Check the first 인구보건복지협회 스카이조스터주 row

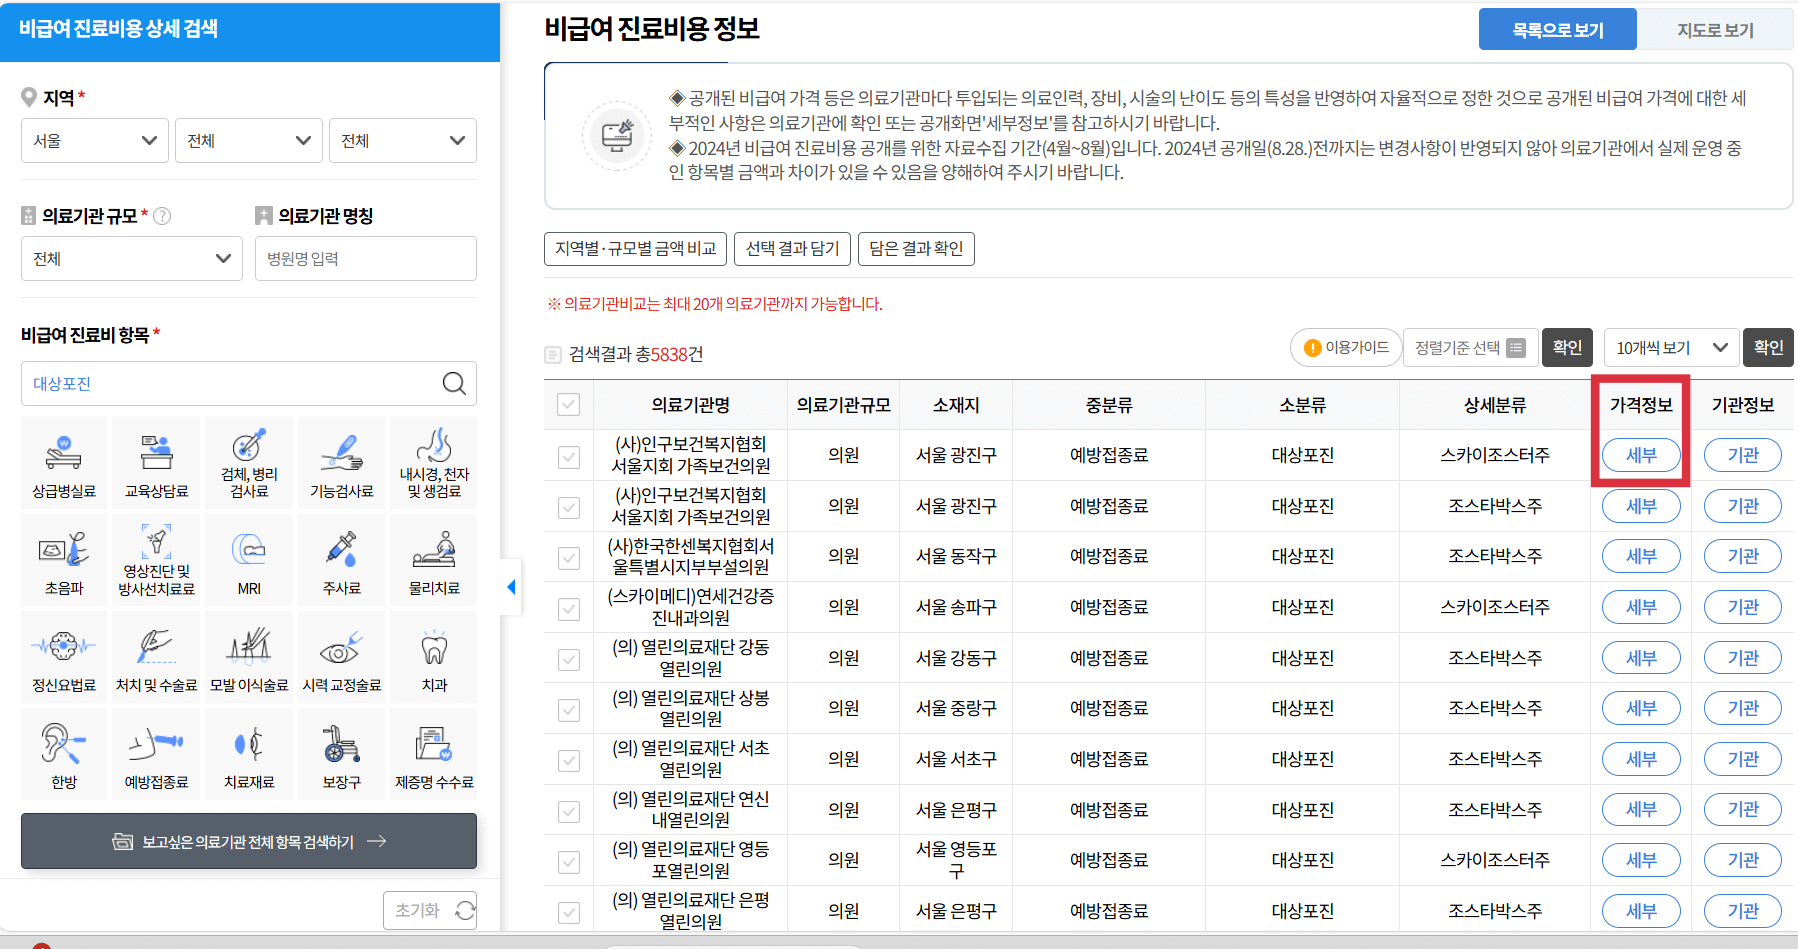[569, 456]
